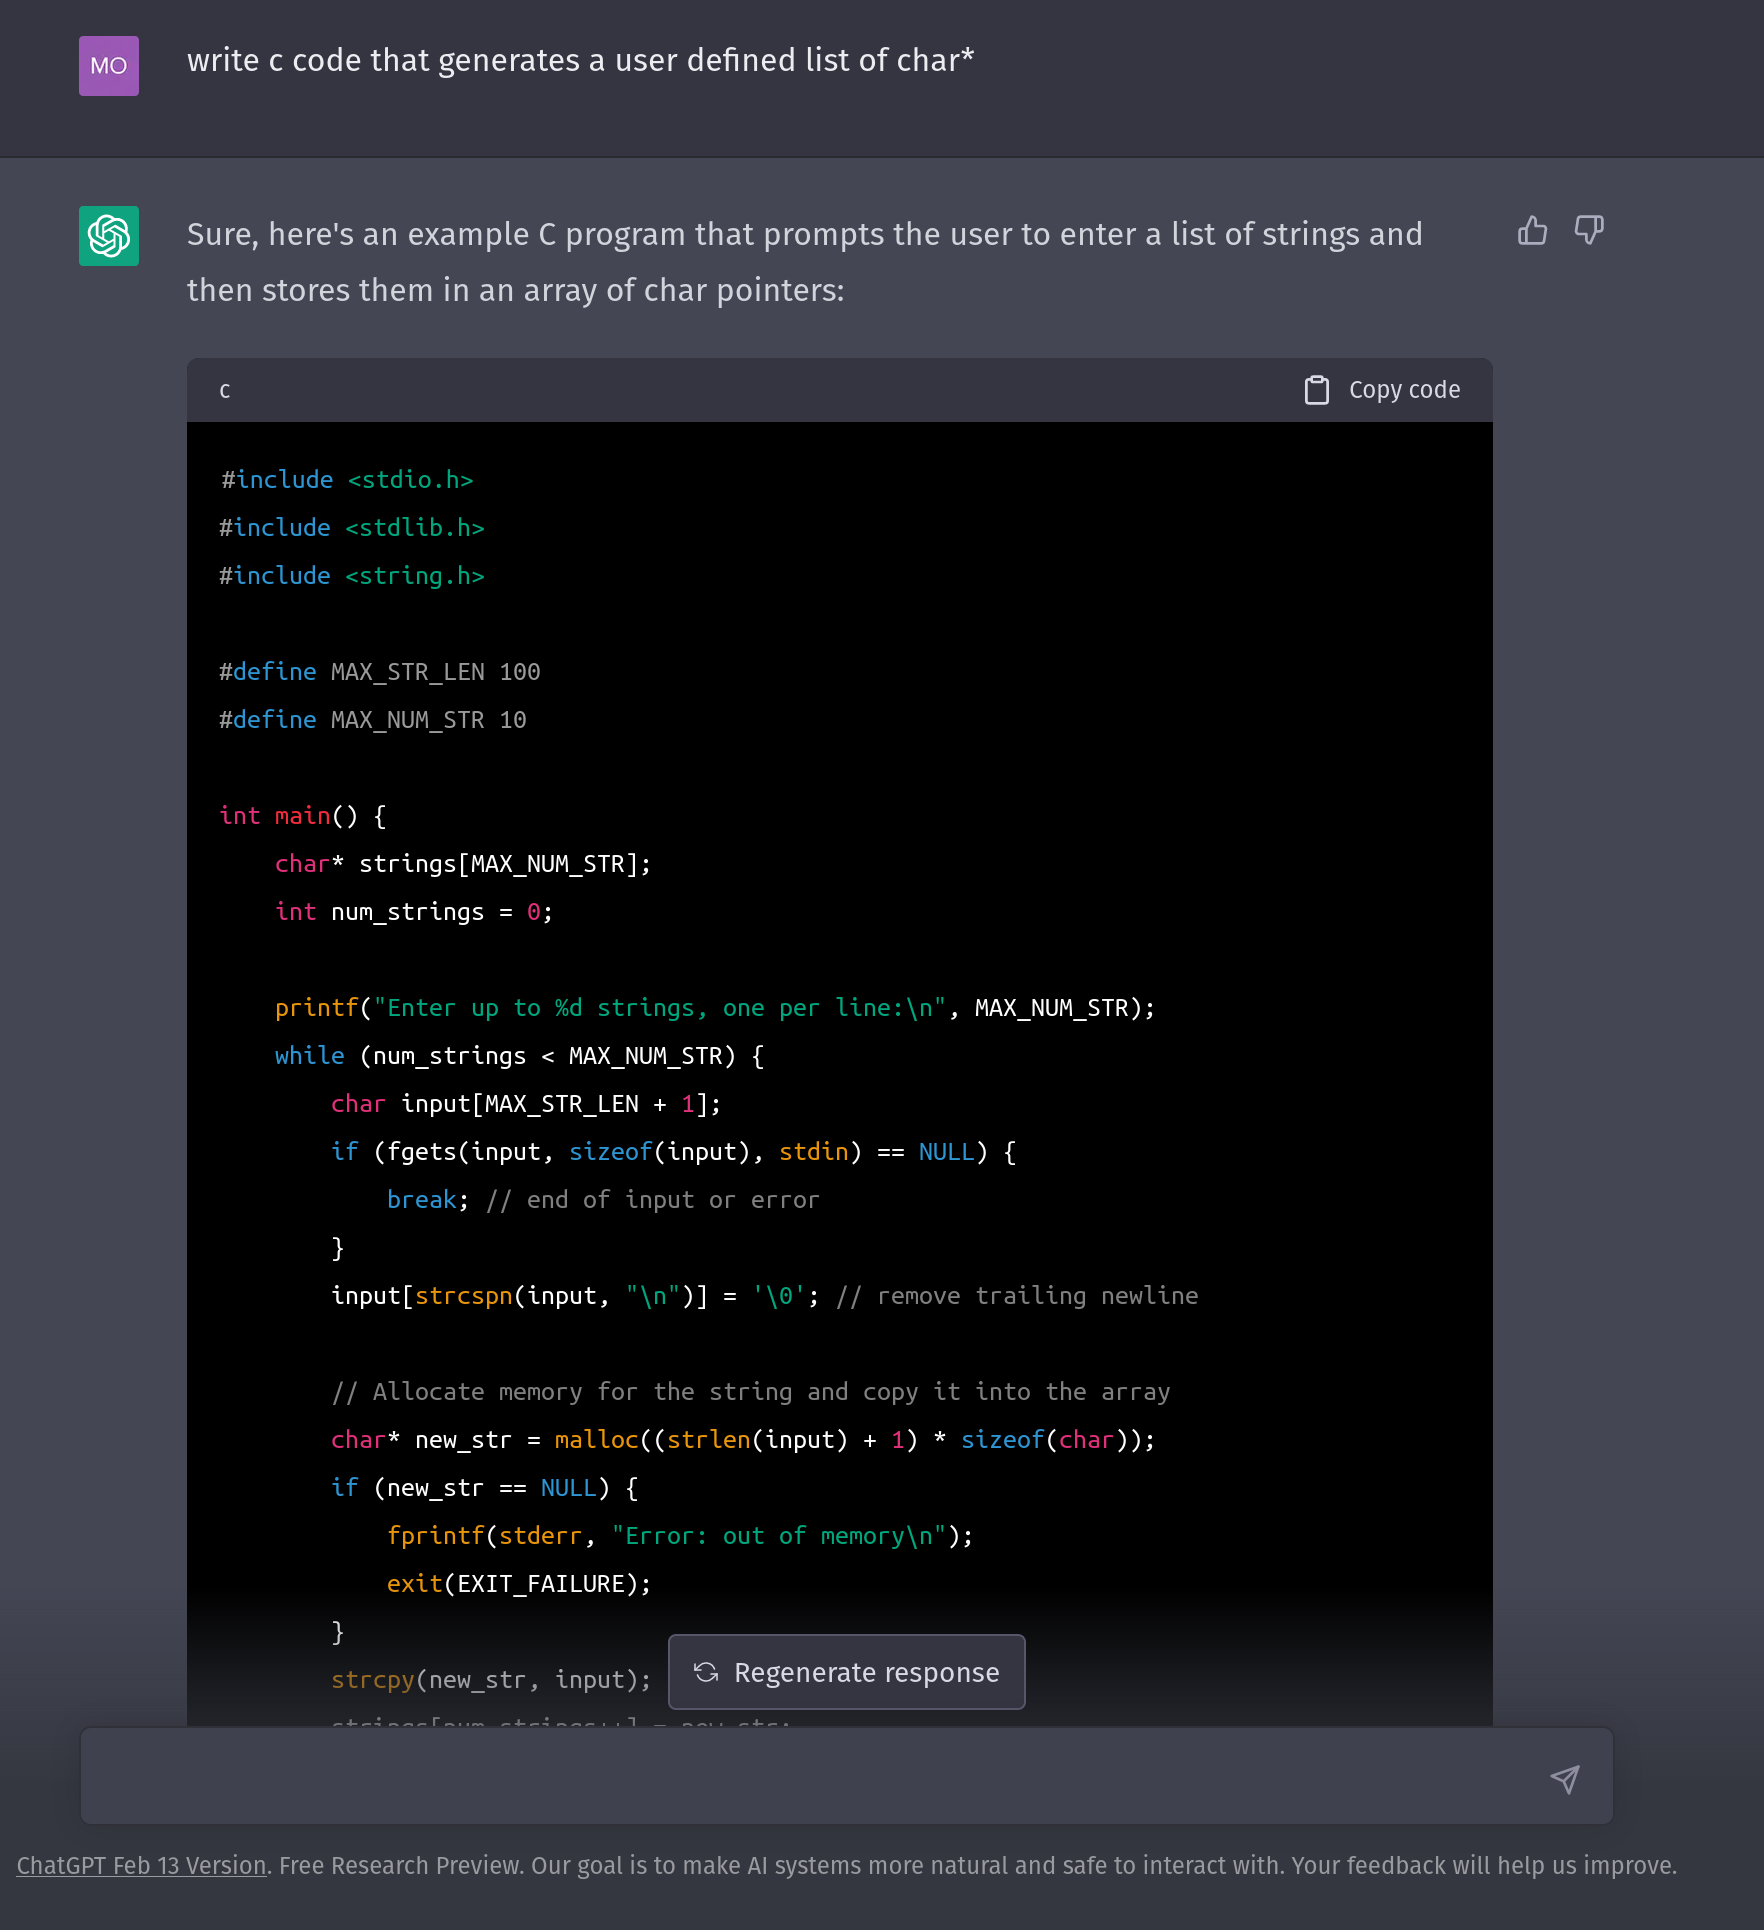Click the send message paper plane icon

click(1565, 1778)
